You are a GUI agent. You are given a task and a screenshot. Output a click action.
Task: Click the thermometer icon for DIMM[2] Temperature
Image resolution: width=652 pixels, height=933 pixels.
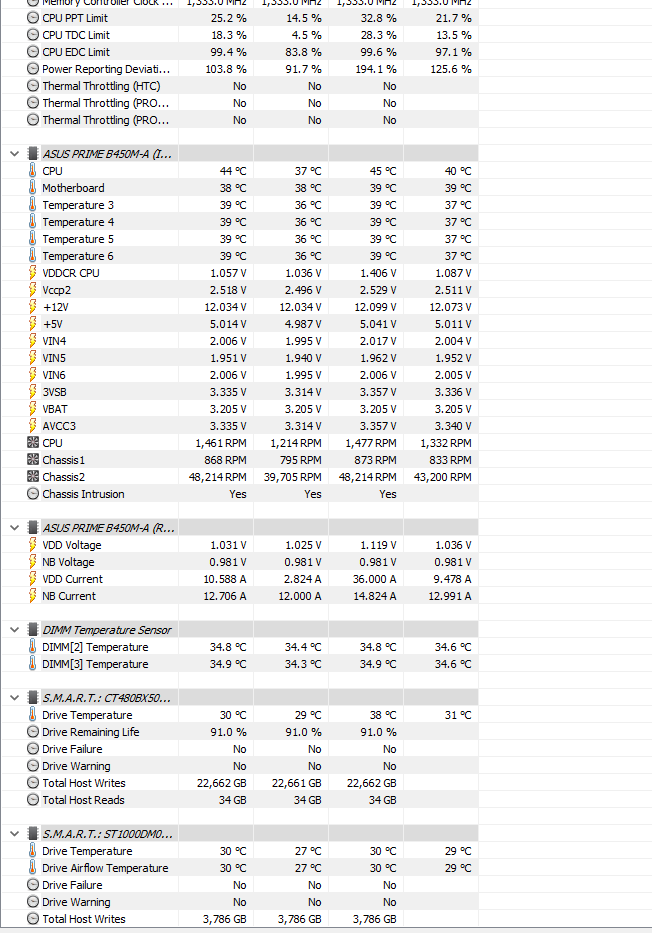[x=33, y=646]
